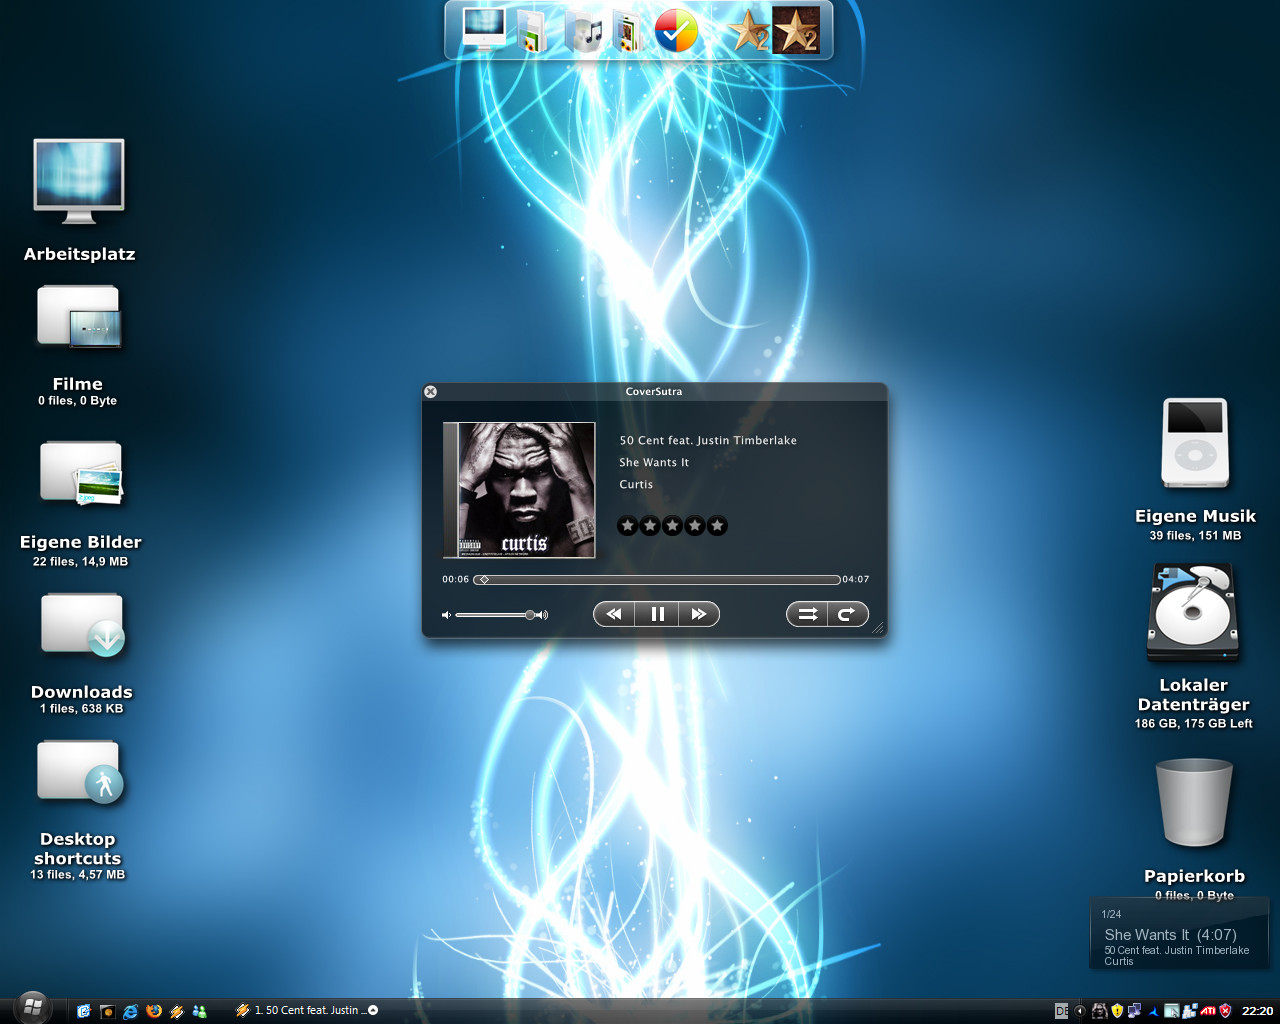Viewport: 1280px width, 1024px height.
Task: Click the 22:20 system clock
Action: click(1257, 1011)
